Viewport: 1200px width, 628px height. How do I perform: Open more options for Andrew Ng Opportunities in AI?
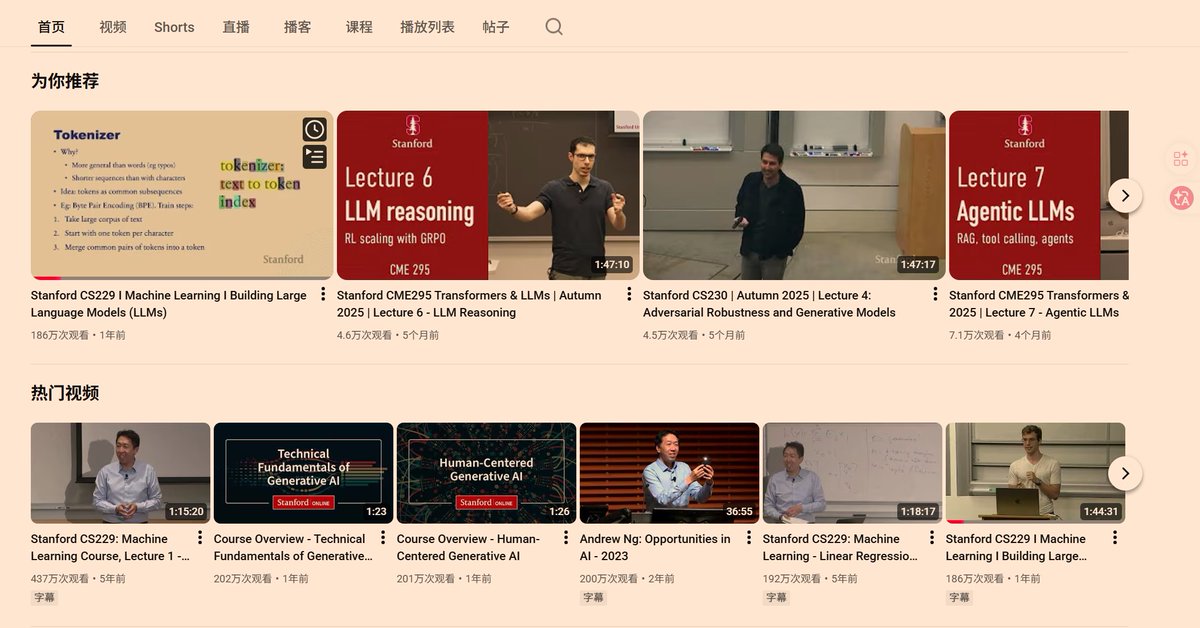749,538
